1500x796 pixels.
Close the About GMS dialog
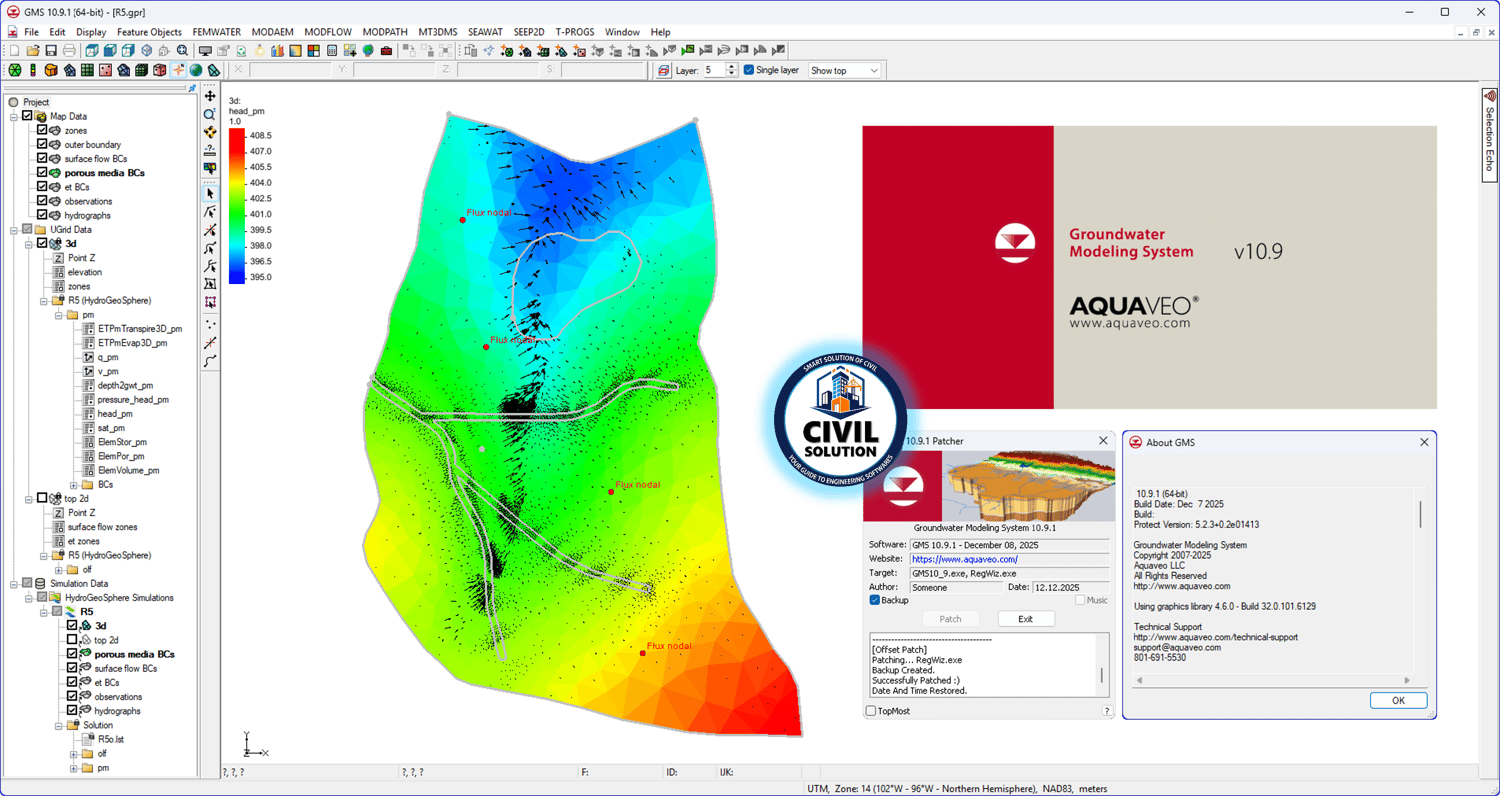(x=1424, y=442)
